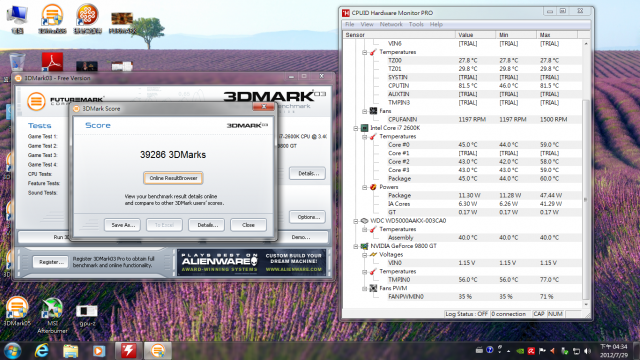The height and width of the screenshot is (360, 640).
Task: Open Windows Explorer from the taskbar
Action: pos(70,351)
